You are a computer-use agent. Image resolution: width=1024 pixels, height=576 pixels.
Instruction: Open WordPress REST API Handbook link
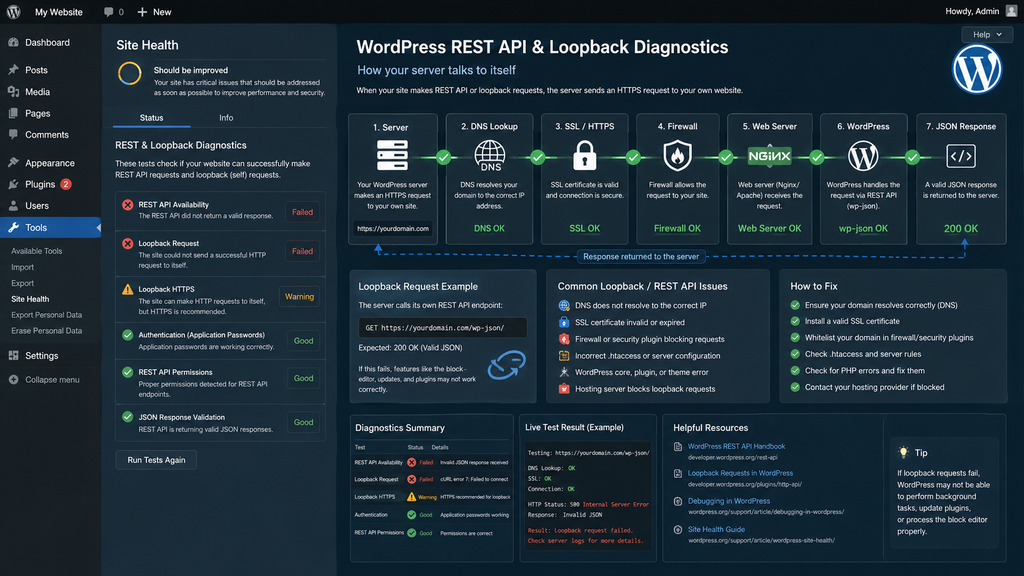[736, 446]
